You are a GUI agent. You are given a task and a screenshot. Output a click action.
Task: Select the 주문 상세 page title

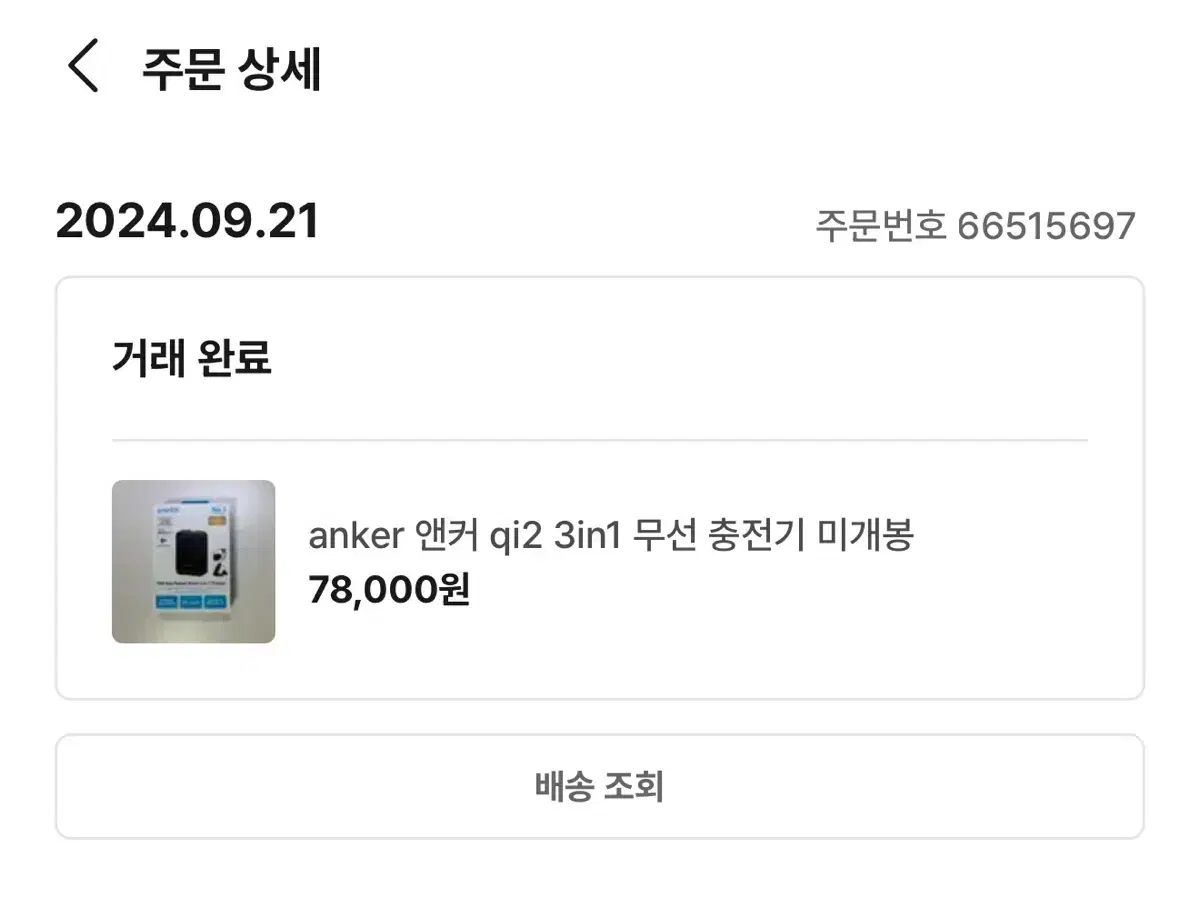(231, 68)
